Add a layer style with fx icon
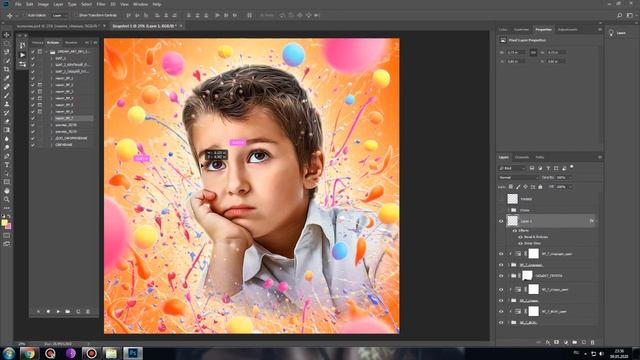 coord(547,342)
